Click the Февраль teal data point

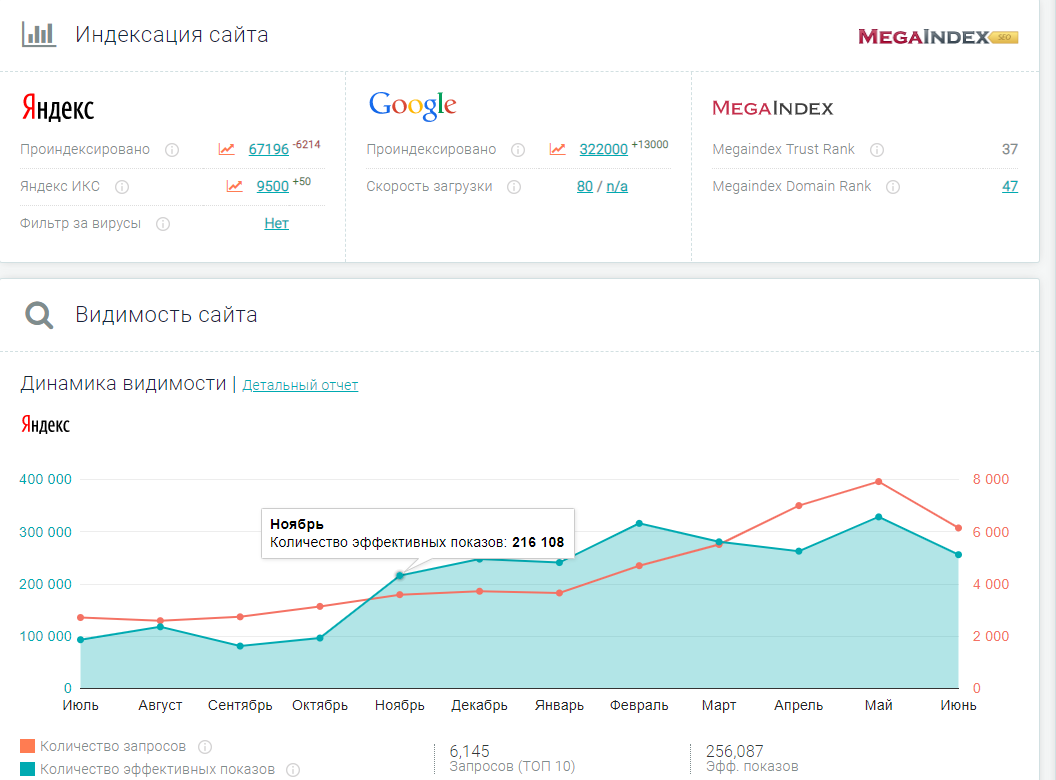(x=639, y=523)
